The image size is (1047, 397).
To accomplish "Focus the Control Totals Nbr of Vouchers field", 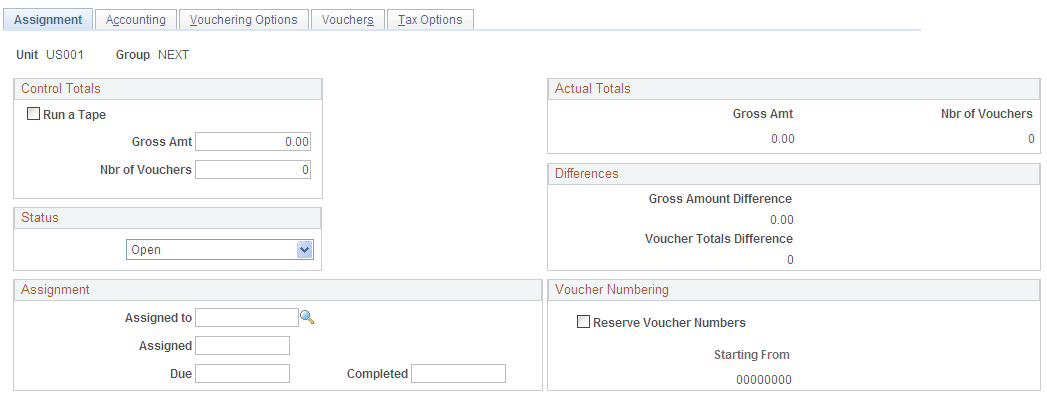I will [253, 169].
